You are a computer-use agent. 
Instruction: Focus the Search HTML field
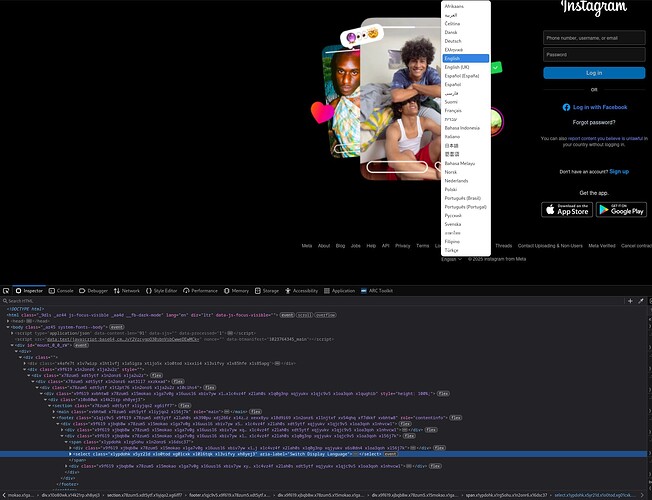(312, 301)
